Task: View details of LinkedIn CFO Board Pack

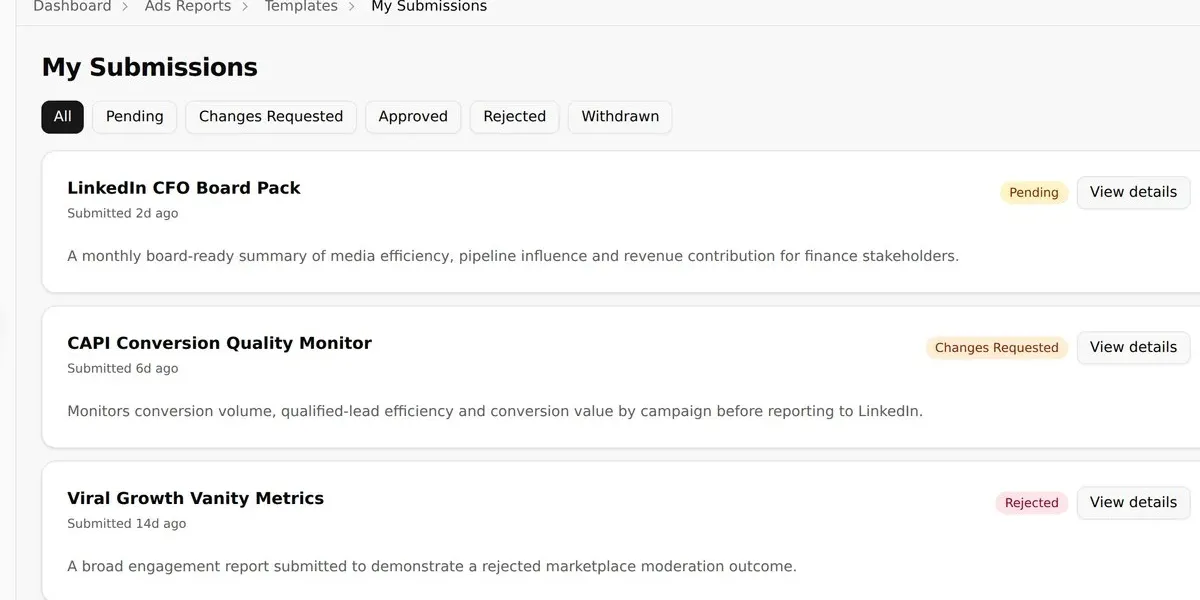Action: point(1133,192)
